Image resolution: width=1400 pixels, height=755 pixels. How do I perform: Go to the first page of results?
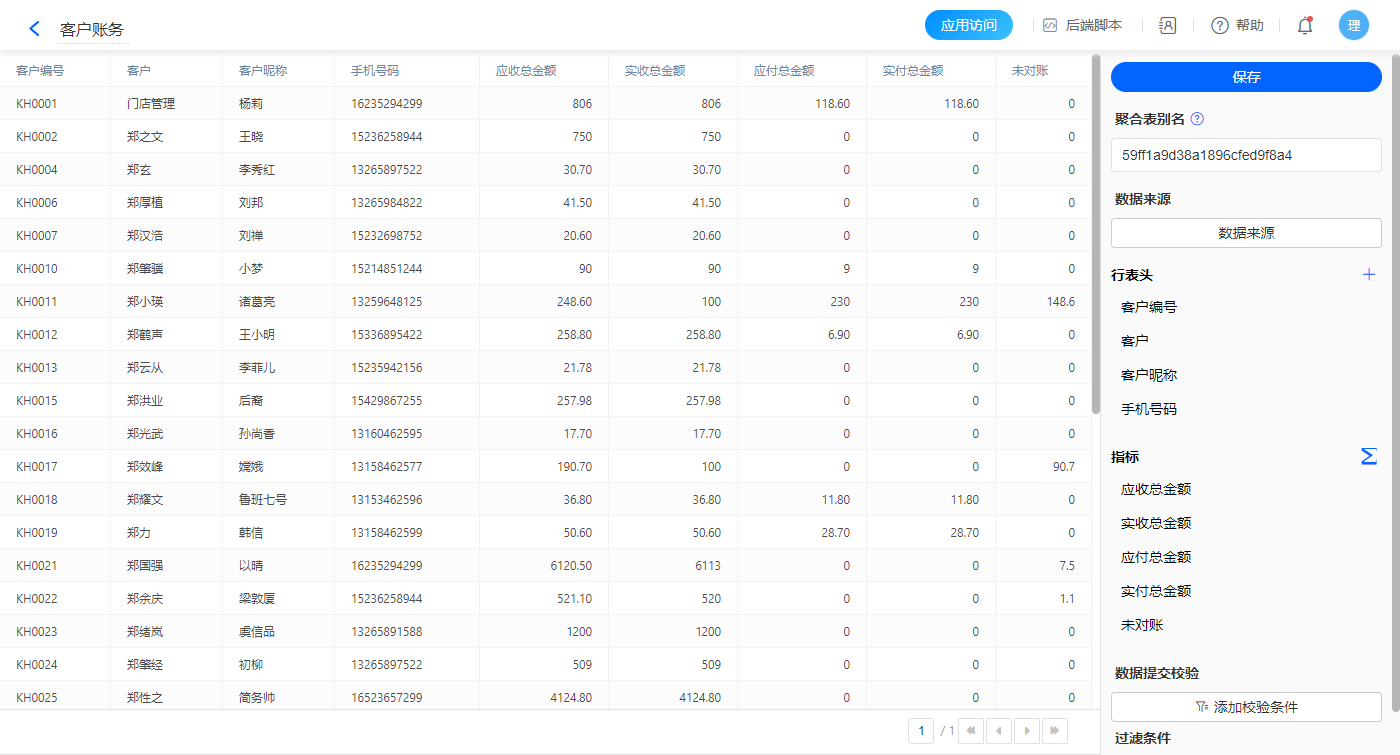(x=971, y=731)
